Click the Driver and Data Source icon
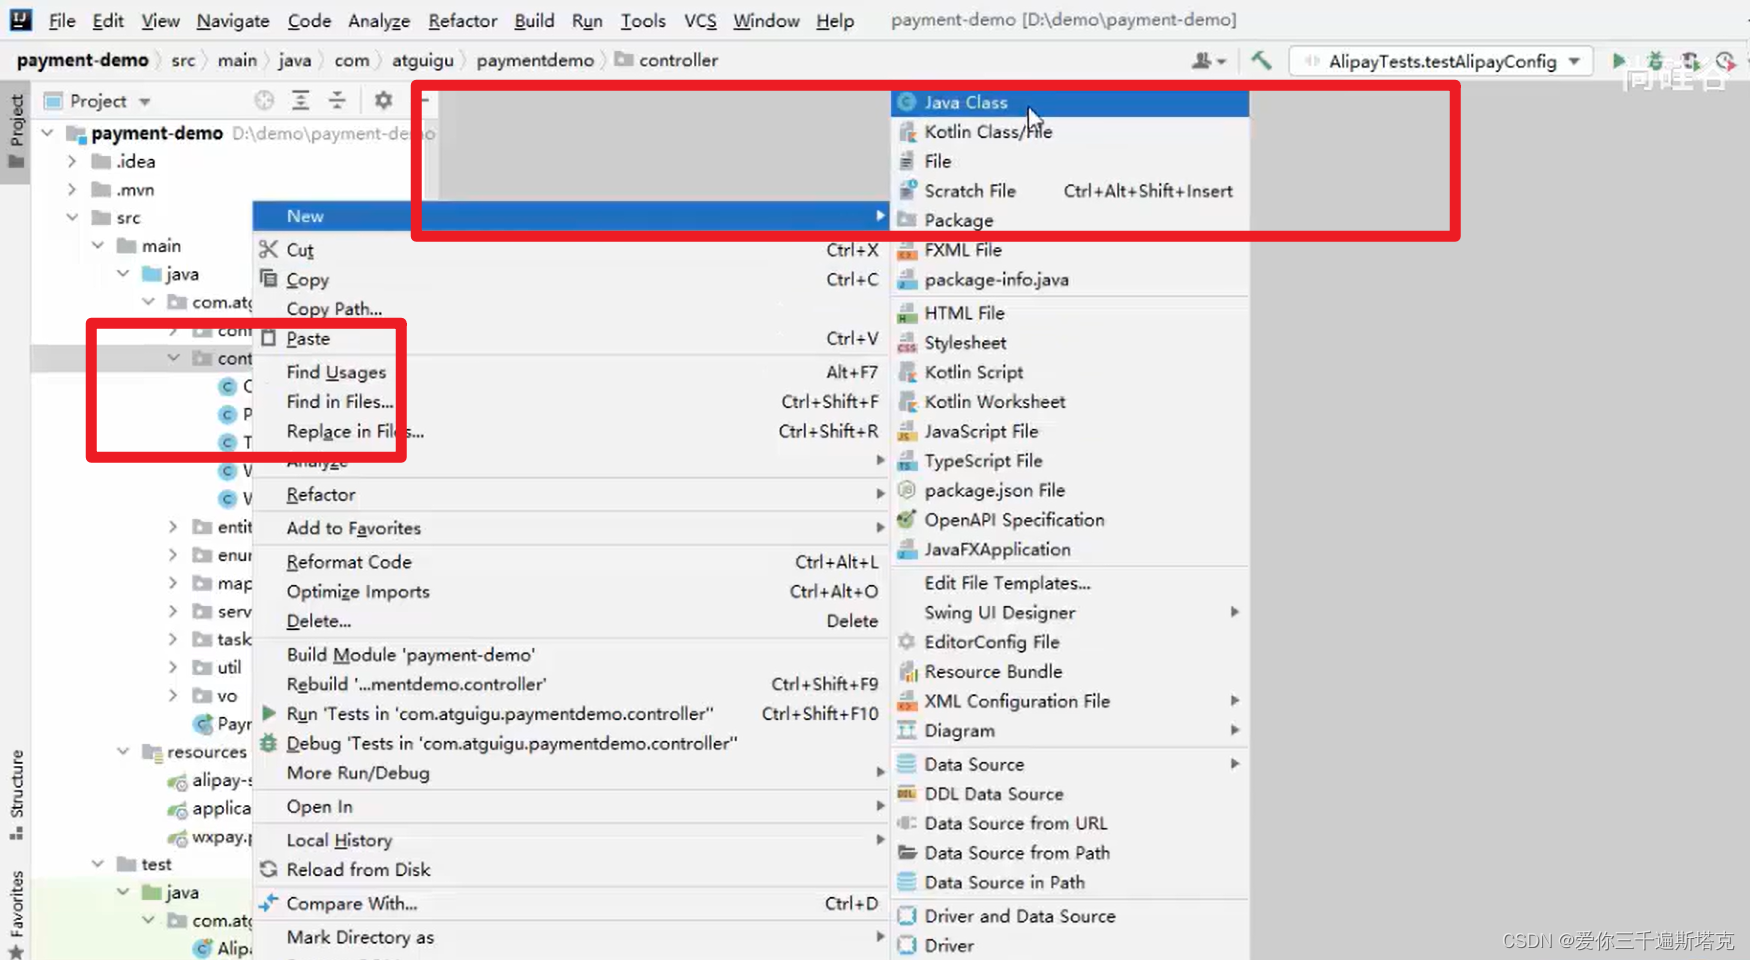 tap(907, 916)
